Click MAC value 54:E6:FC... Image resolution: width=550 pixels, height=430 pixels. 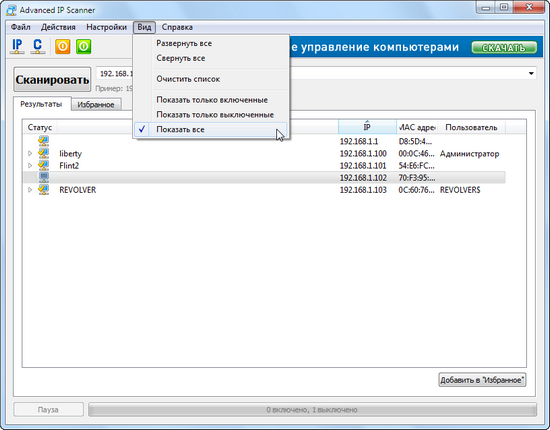pyautogui.click(x=416, y=166)
